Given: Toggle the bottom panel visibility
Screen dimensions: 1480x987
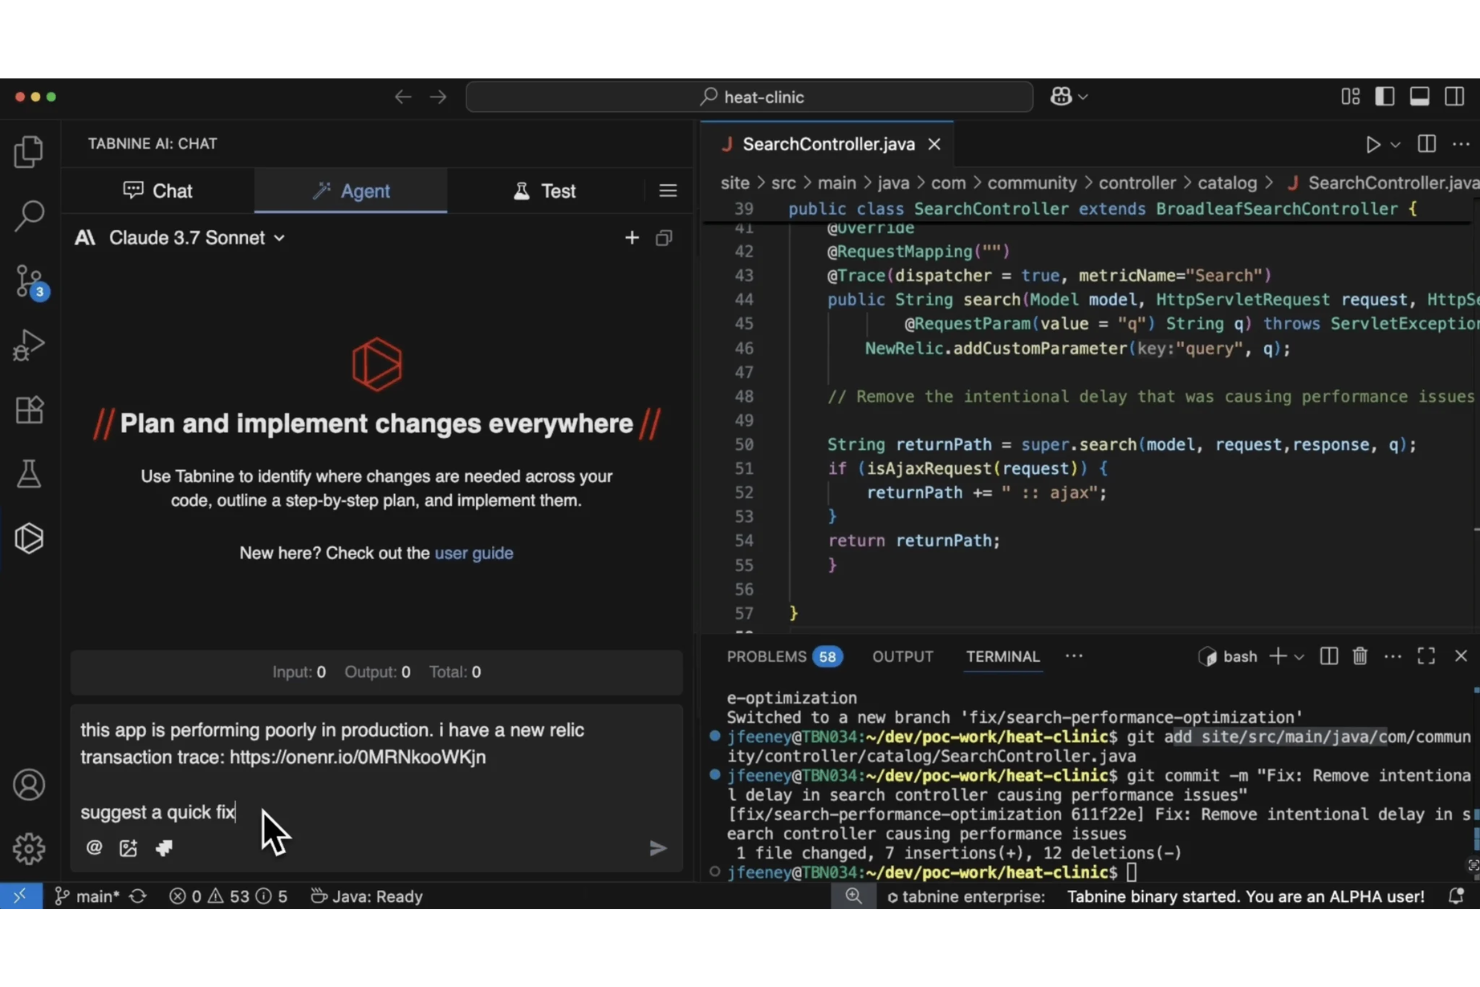Looking at the screenshot, I should pos(1420,96).
